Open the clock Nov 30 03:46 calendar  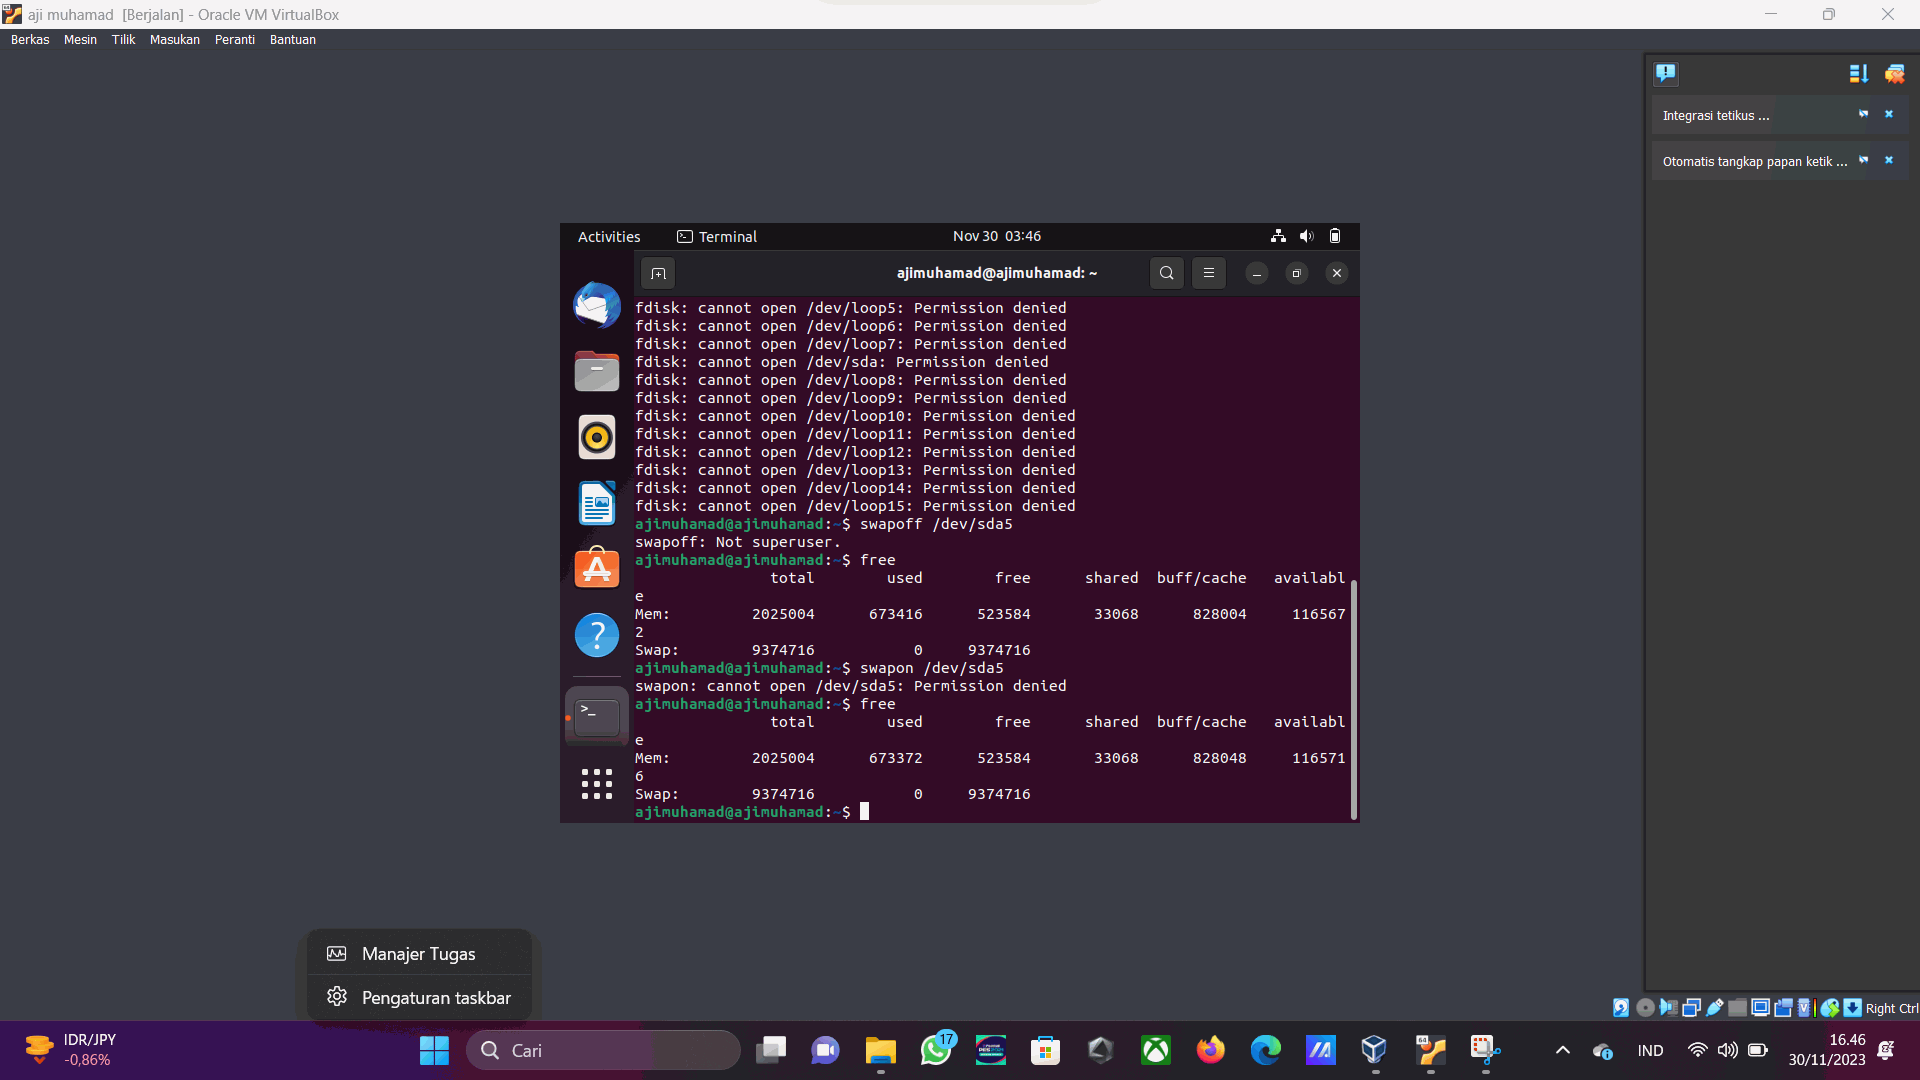[997, 236]
